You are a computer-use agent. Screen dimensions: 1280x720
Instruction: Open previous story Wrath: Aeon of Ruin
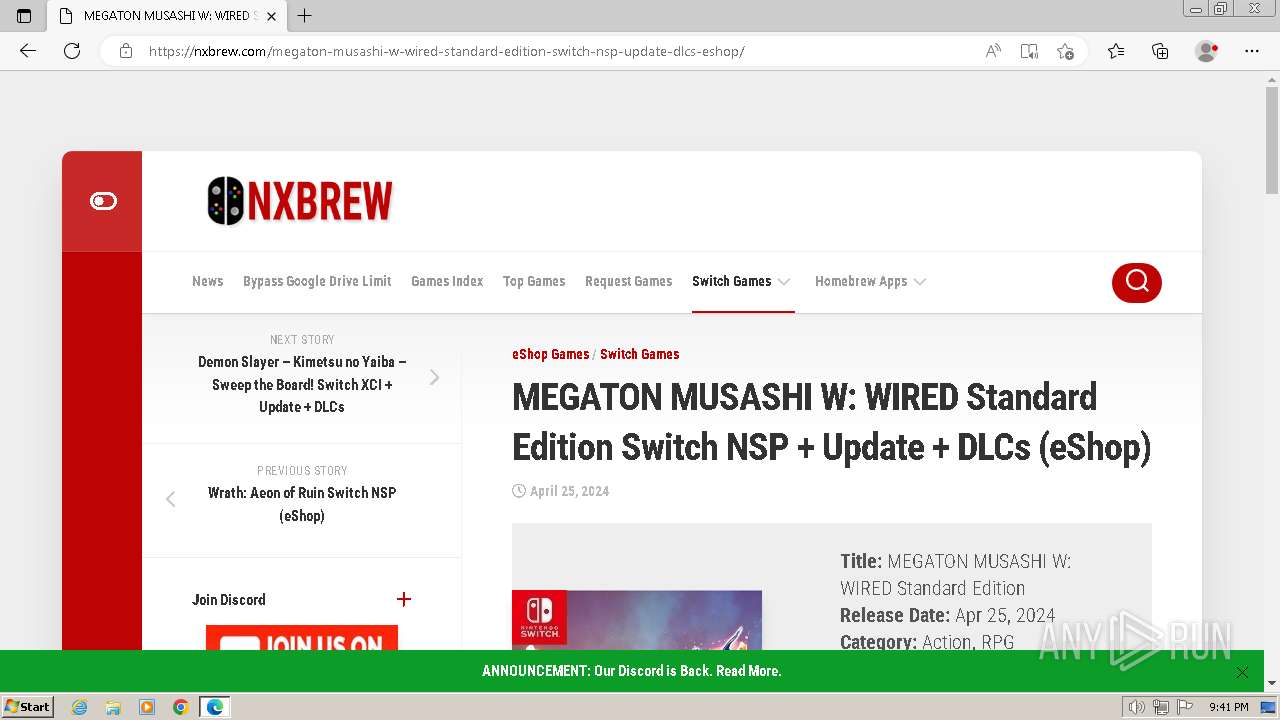[x=302, y=504]
